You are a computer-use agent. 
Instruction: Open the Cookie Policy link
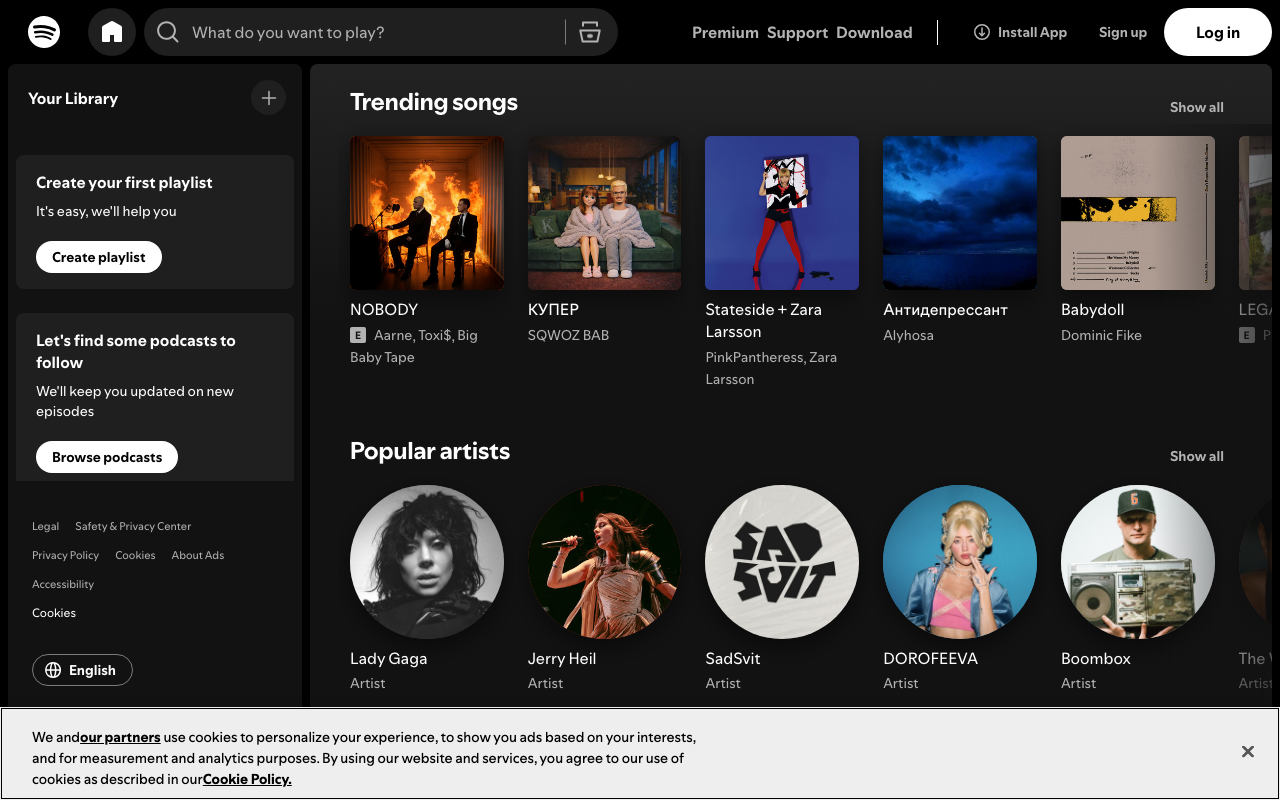coord(246,778)
